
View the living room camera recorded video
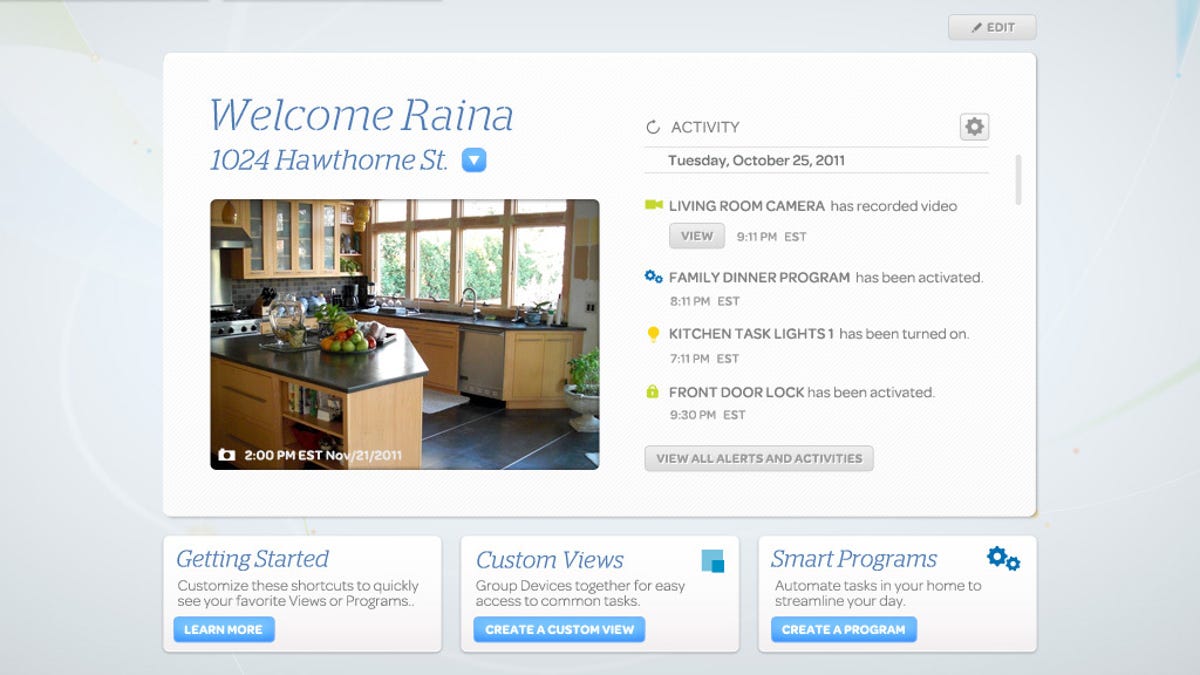click(696, 236)
